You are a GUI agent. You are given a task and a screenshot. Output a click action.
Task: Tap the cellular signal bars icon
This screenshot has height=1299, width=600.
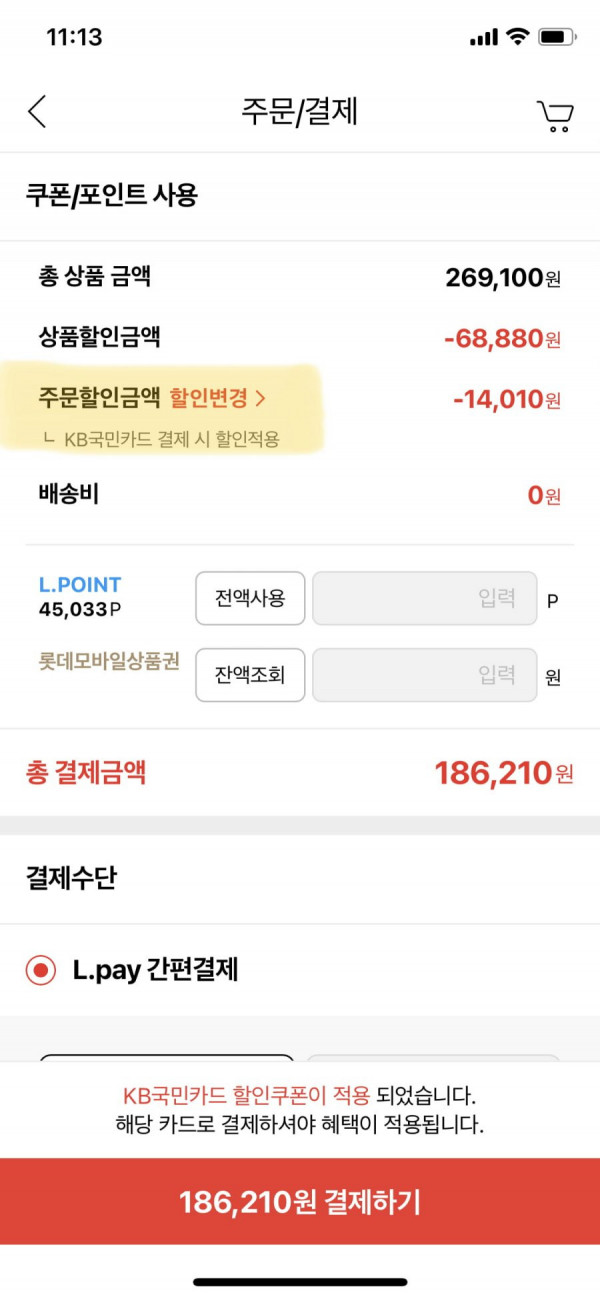tap(483, 38)
